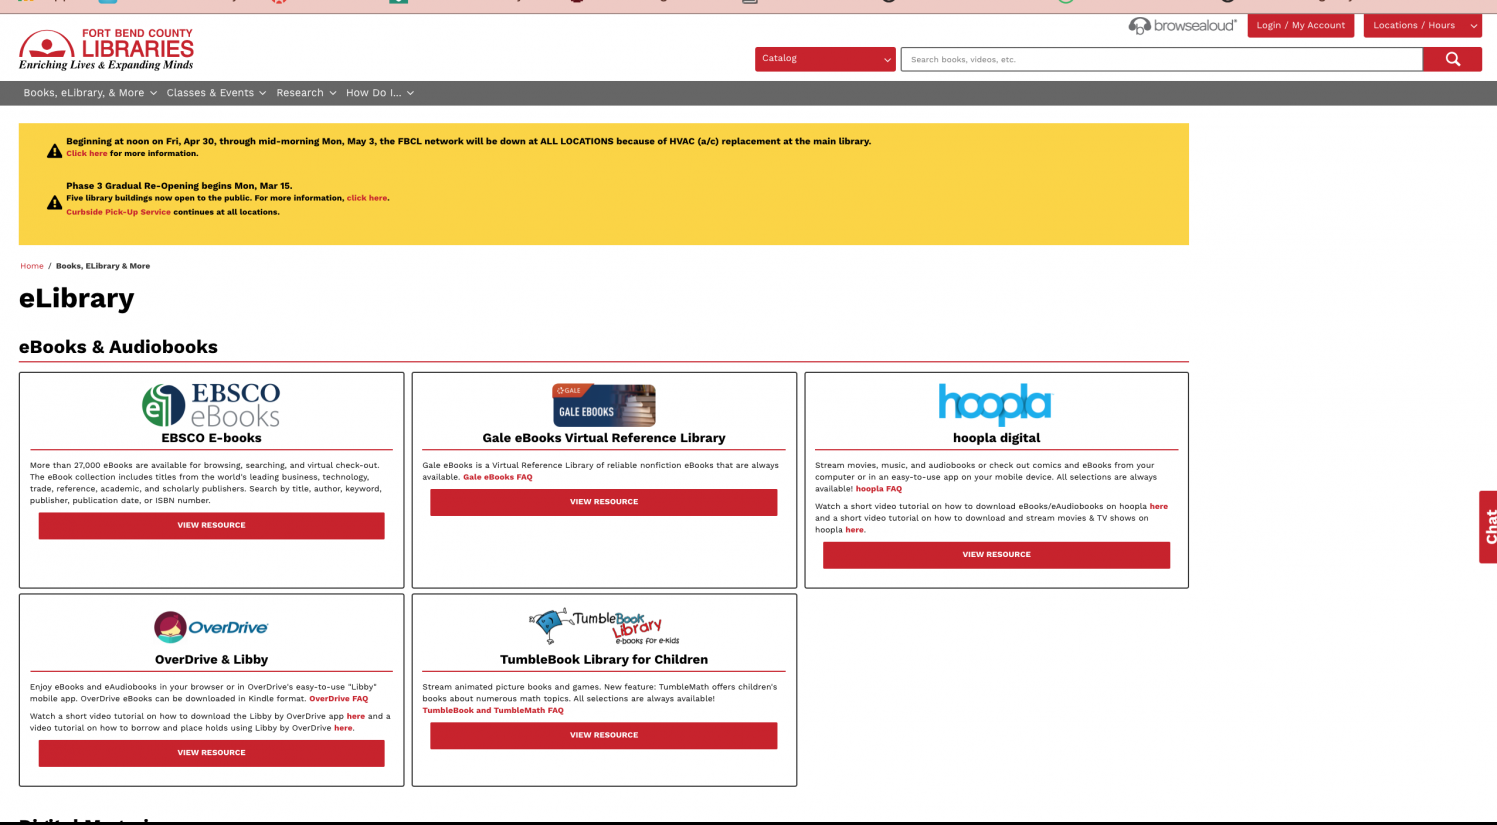1497x825 pixels.
Task: Click the browsealoud headphone logo
Action: [x=1182, y=25]
